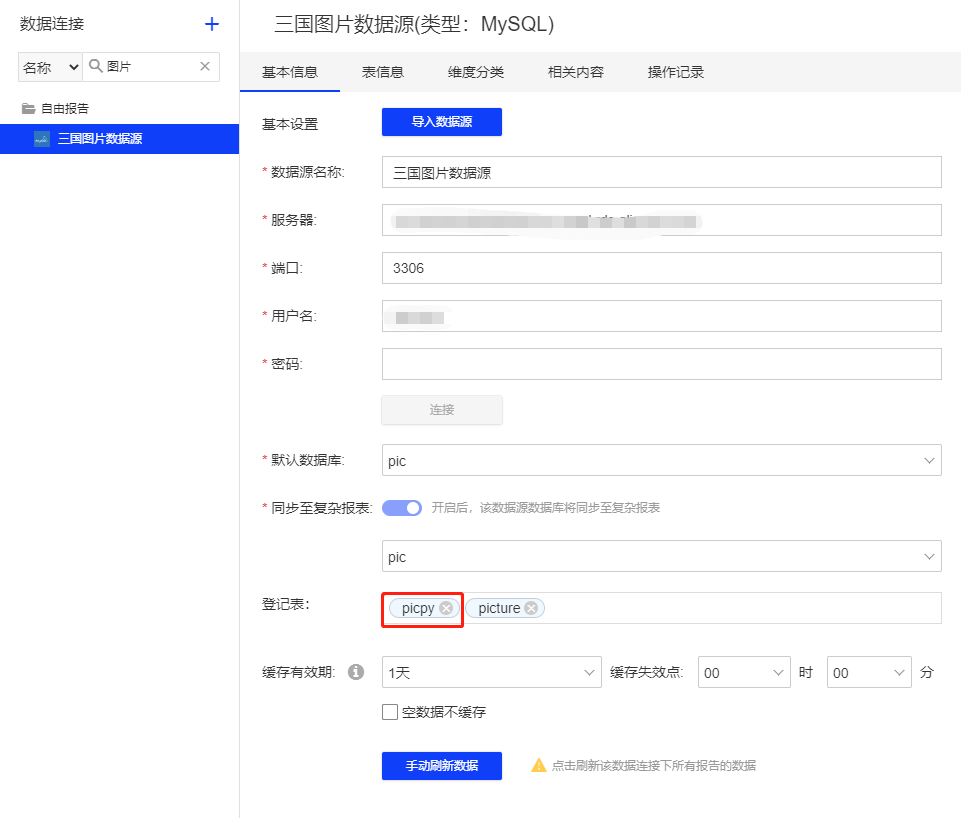Switch to the 表信息 tab
Screen dimensions: 961x818
coord(382,72)
